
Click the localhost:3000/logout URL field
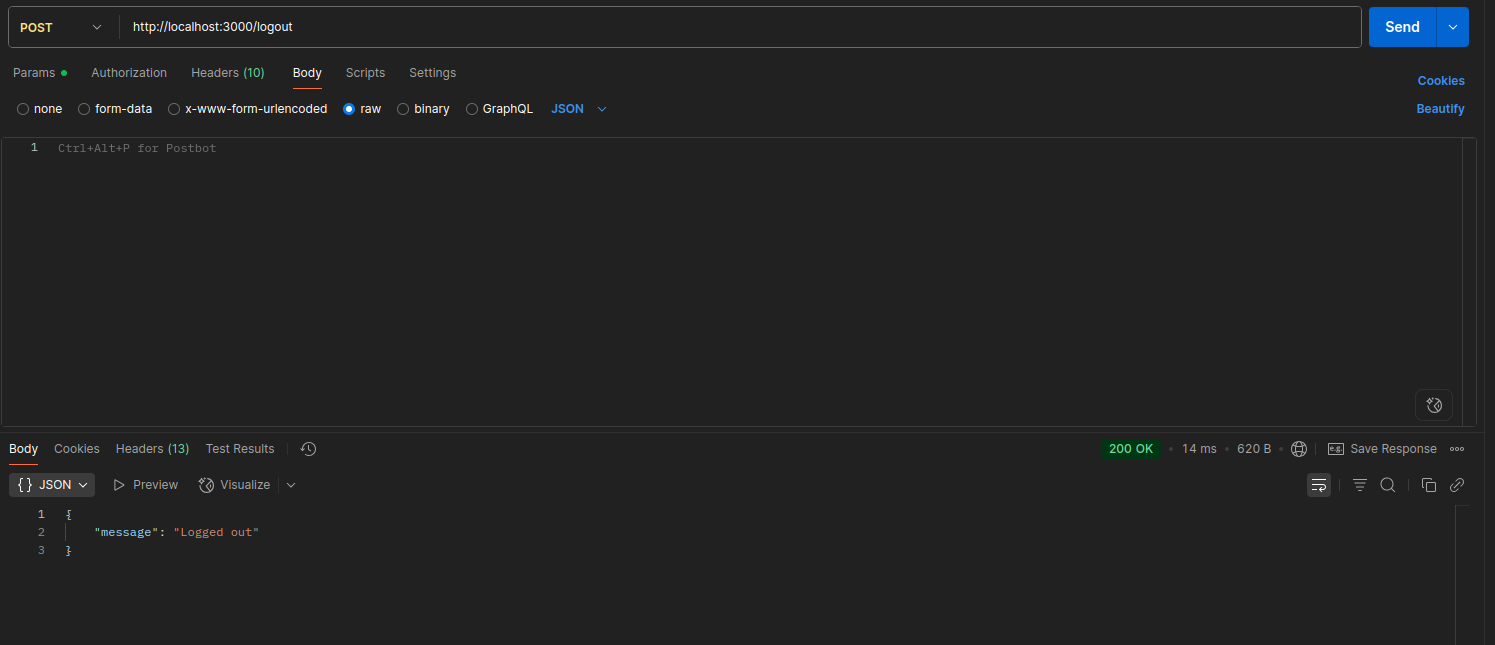pos(740,27)
